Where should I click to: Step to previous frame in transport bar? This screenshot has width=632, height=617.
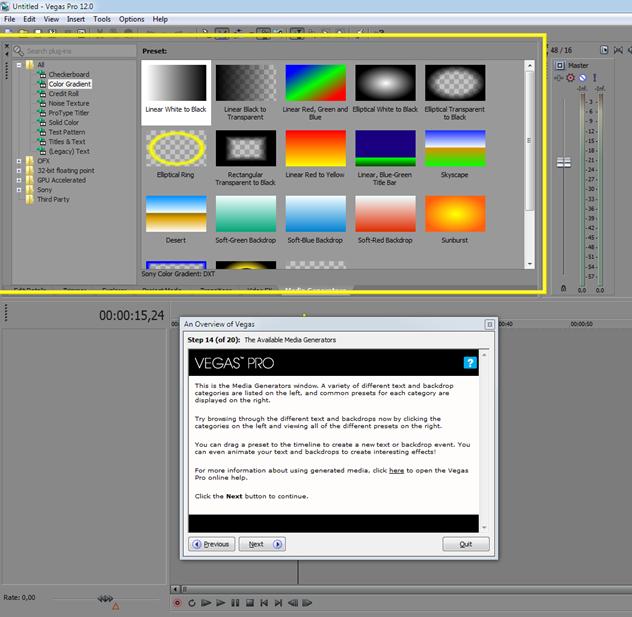[x=293, y=603]
